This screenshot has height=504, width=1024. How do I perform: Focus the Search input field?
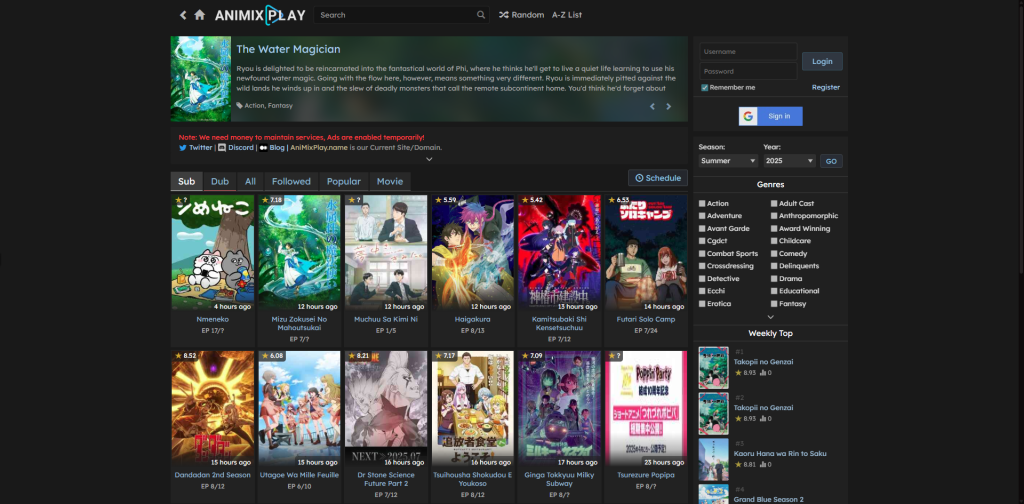pyautogui.click(x=401, y=15)
